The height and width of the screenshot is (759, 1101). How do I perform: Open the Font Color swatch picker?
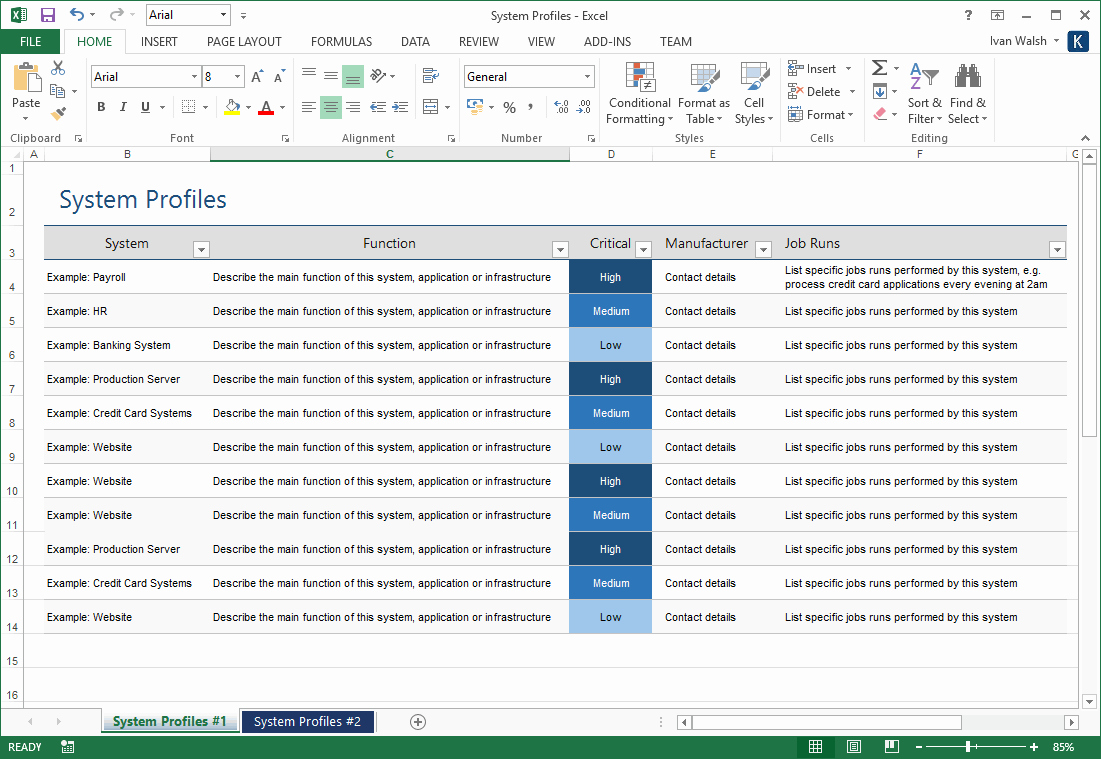point(281,107)
